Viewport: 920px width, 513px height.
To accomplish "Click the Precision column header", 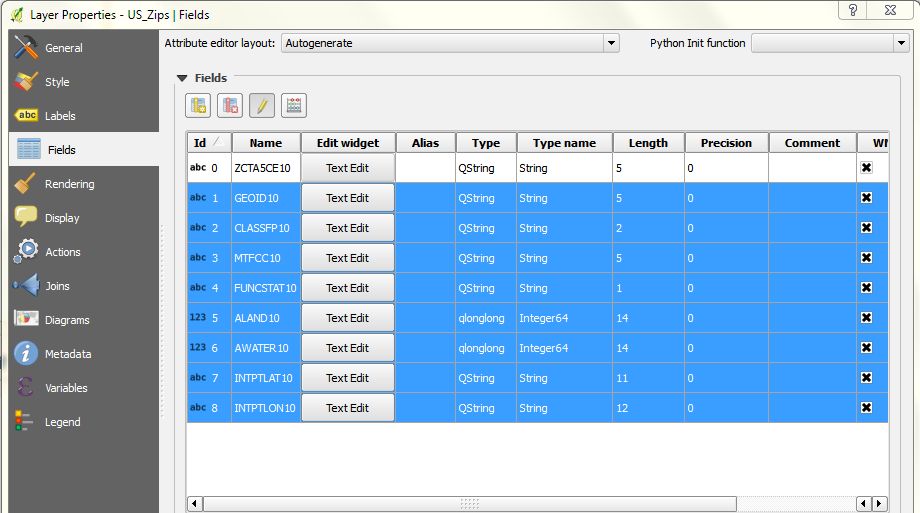I will click(x=726, y=143).
